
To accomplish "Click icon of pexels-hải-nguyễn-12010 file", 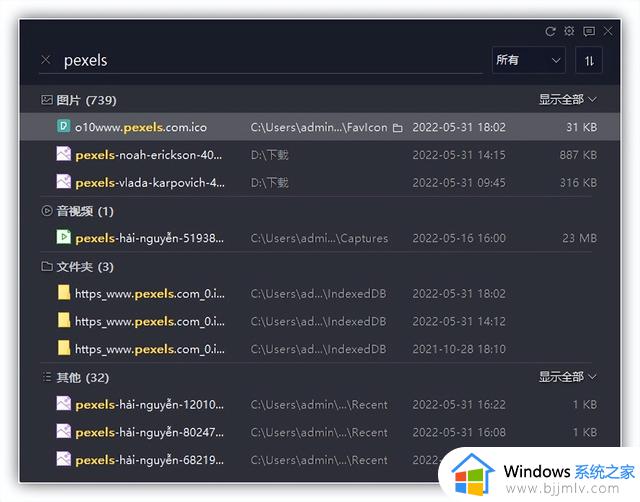I will pyautogui.click(x=63, y=404).
